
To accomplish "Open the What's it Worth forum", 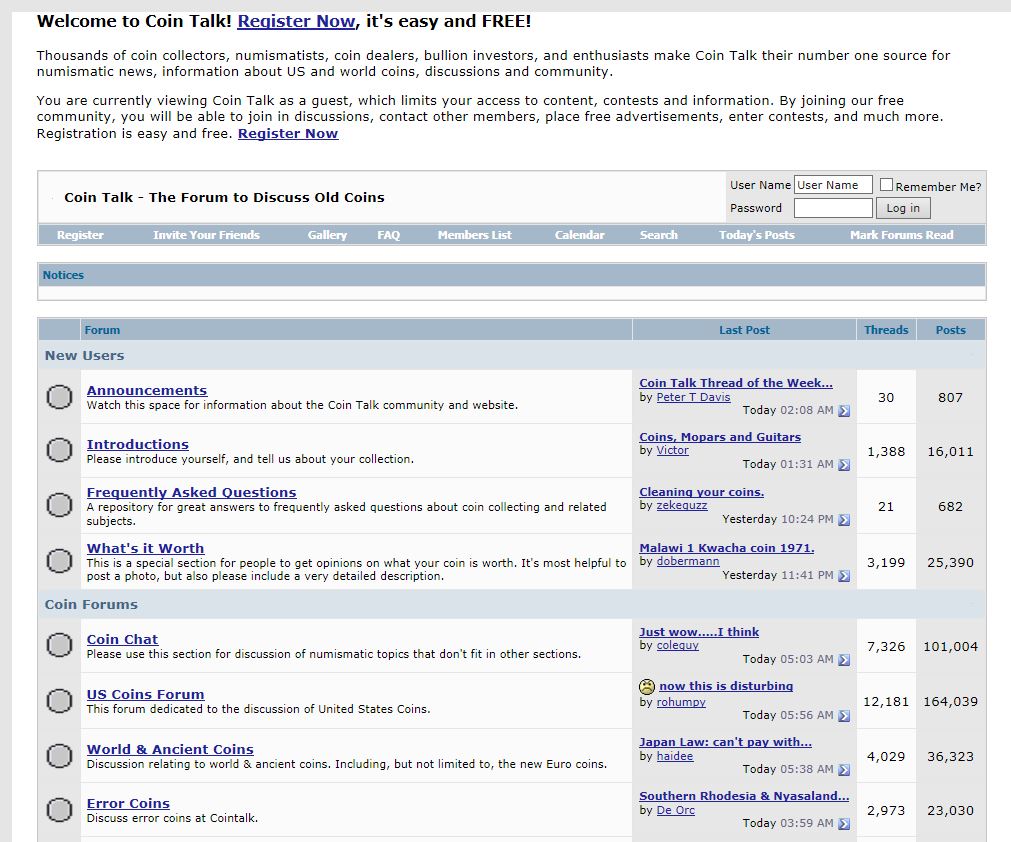I will [145, 548].
